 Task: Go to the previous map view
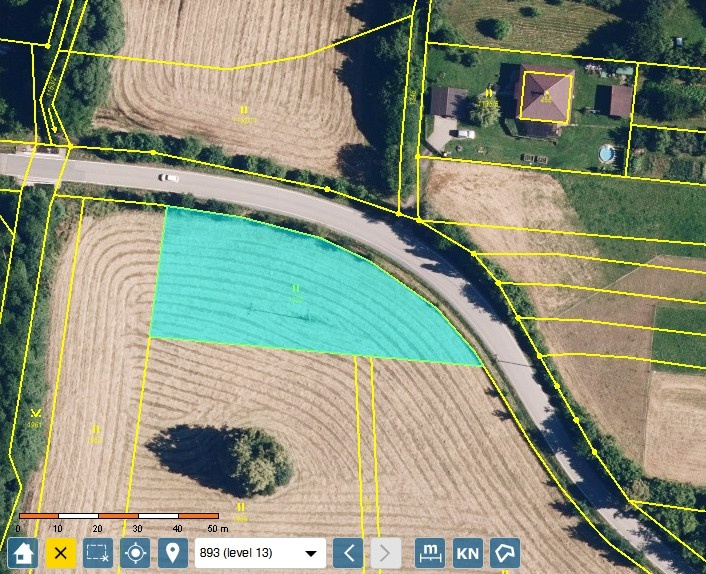(347, 552)
